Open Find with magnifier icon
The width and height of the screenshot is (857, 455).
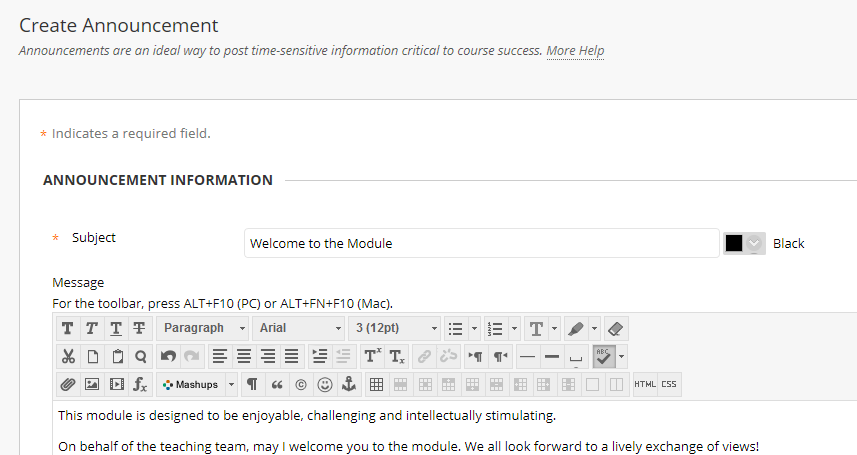click(x=140, y=357)
